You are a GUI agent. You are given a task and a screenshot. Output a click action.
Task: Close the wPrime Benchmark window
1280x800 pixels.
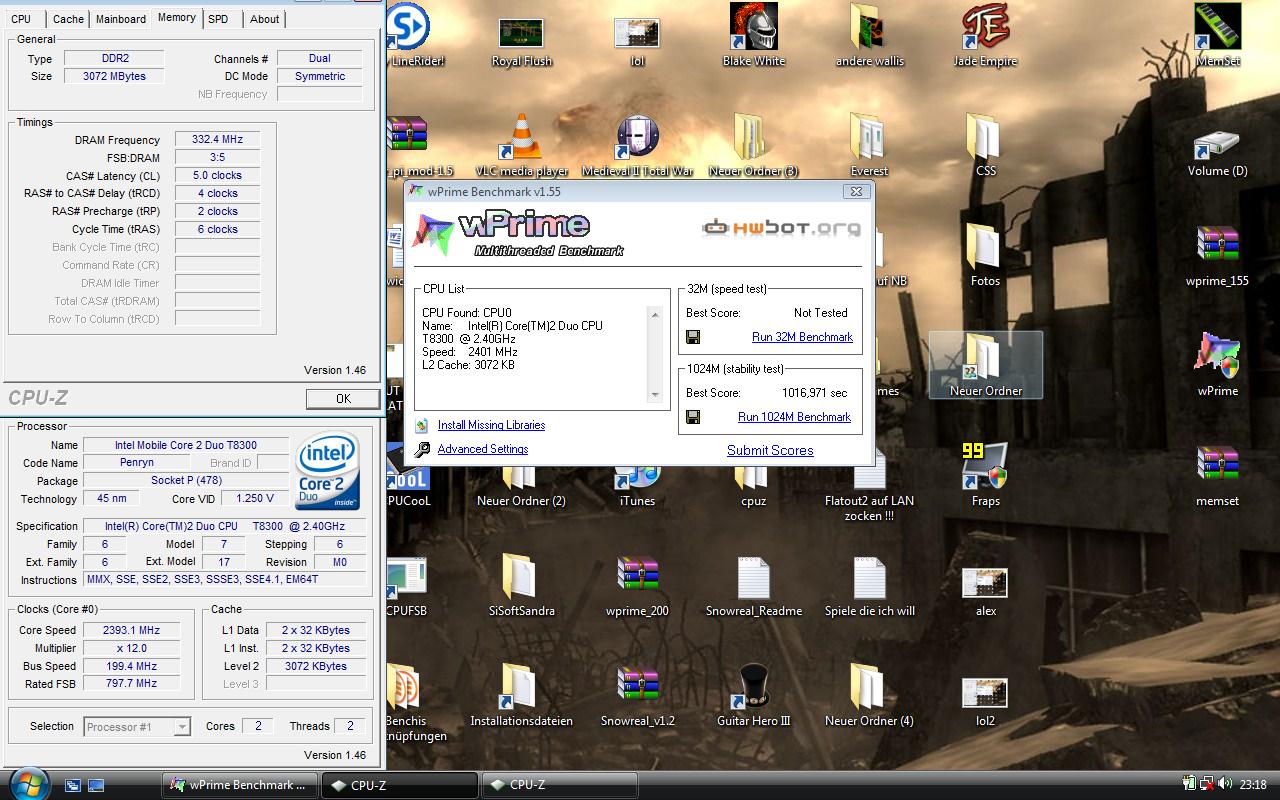pos(856,191)
